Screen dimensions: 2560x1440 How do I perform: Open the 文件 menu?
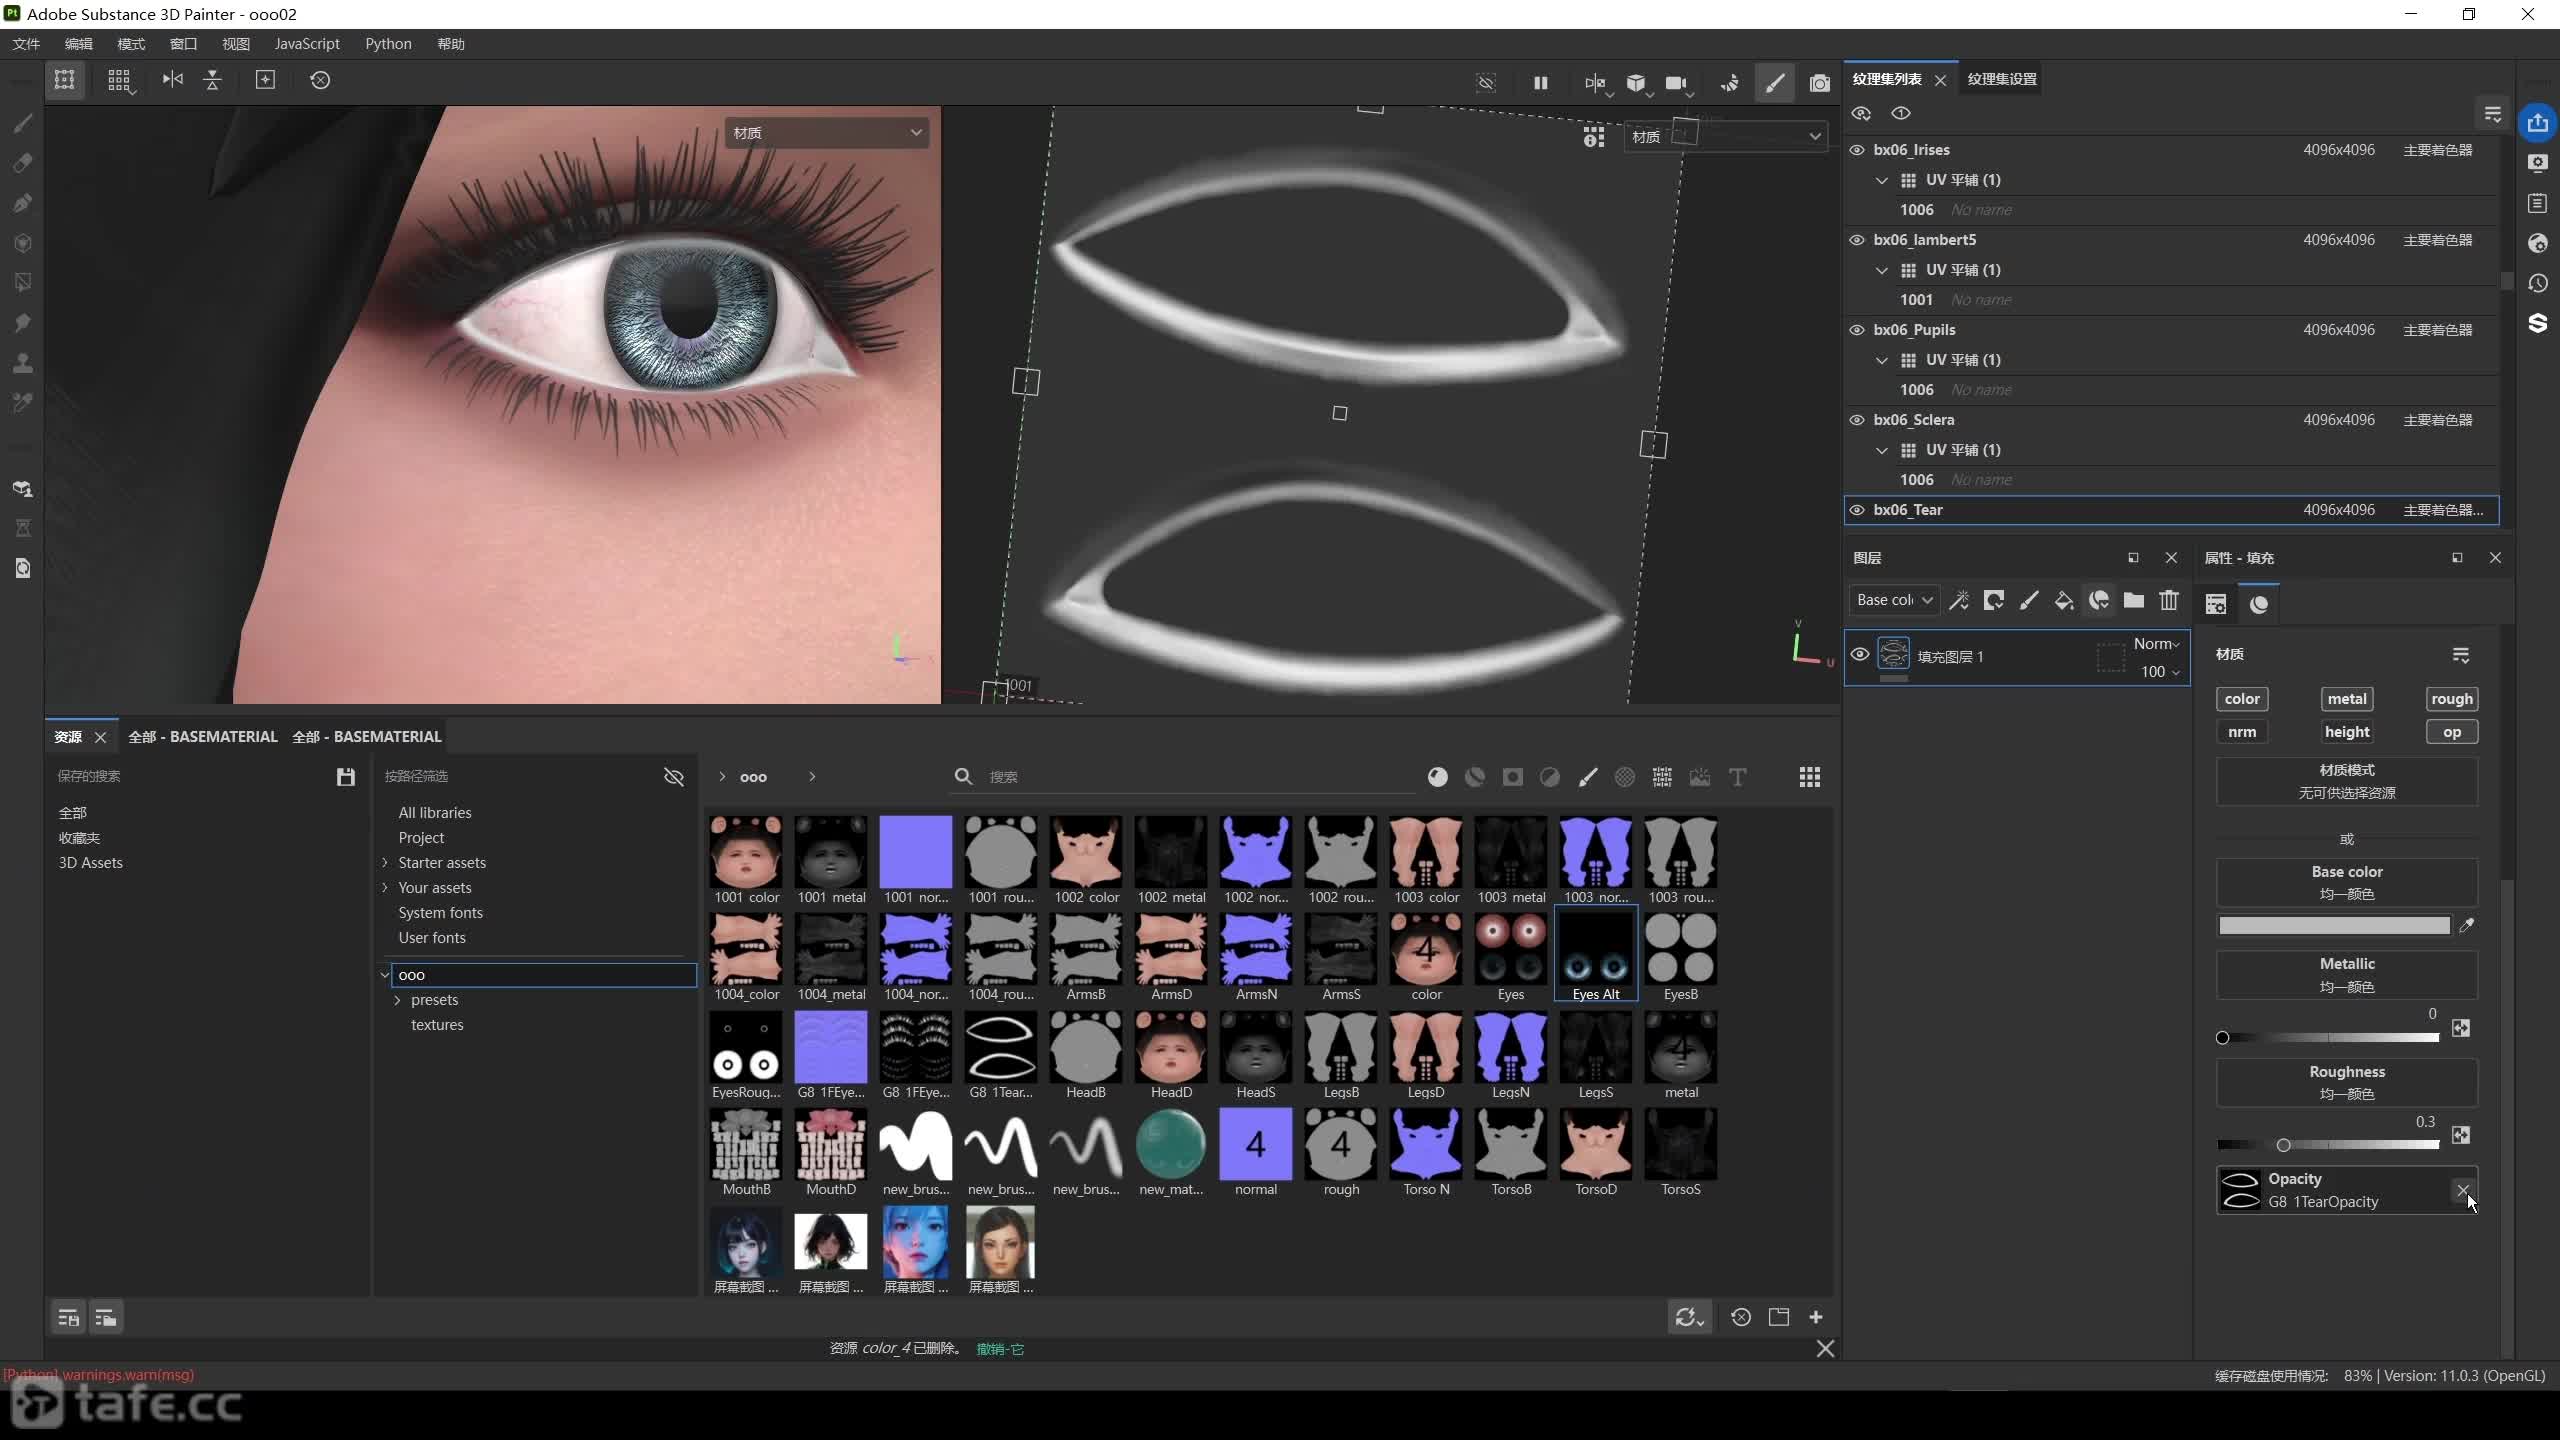(26, 44)
